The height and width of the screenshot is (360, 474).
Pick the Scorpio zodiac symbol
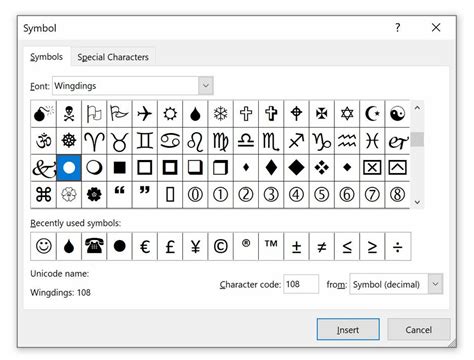[271, 141]
